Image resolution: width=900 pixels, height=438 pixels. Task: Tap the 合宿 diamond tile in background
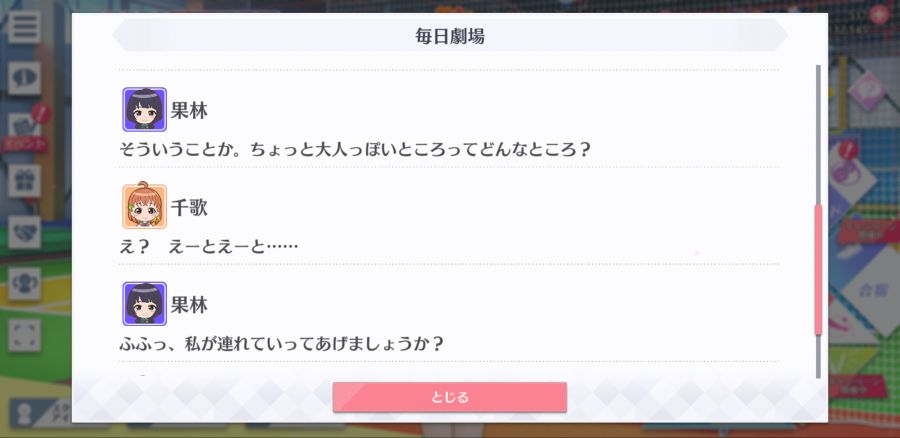click(870, 291)
